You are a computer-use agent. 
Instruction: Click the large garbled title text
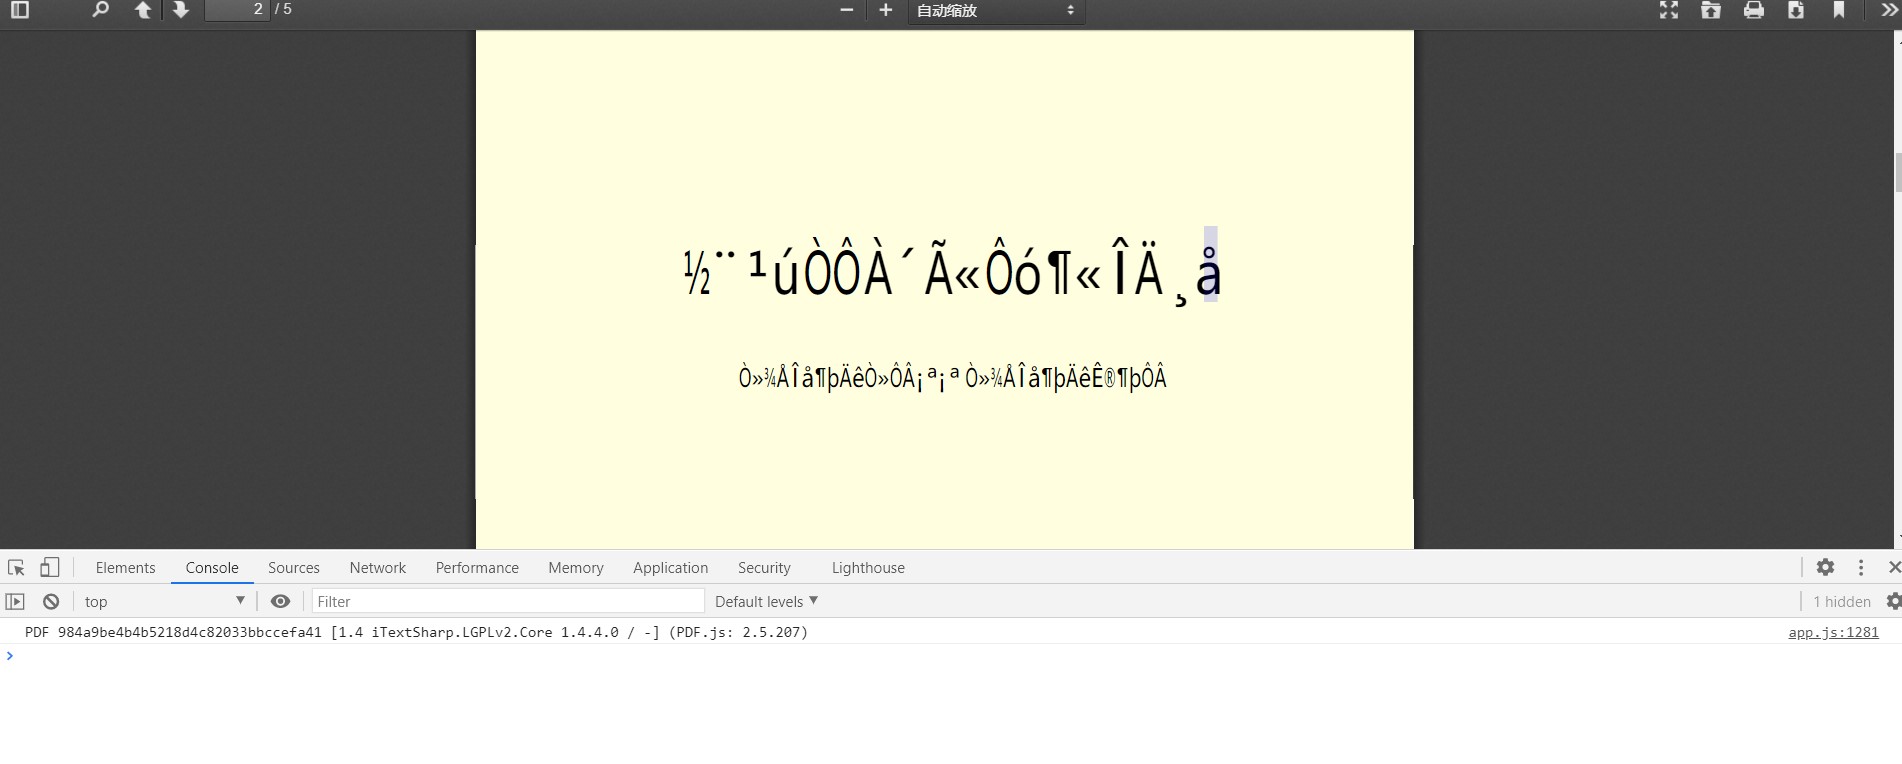952,272
